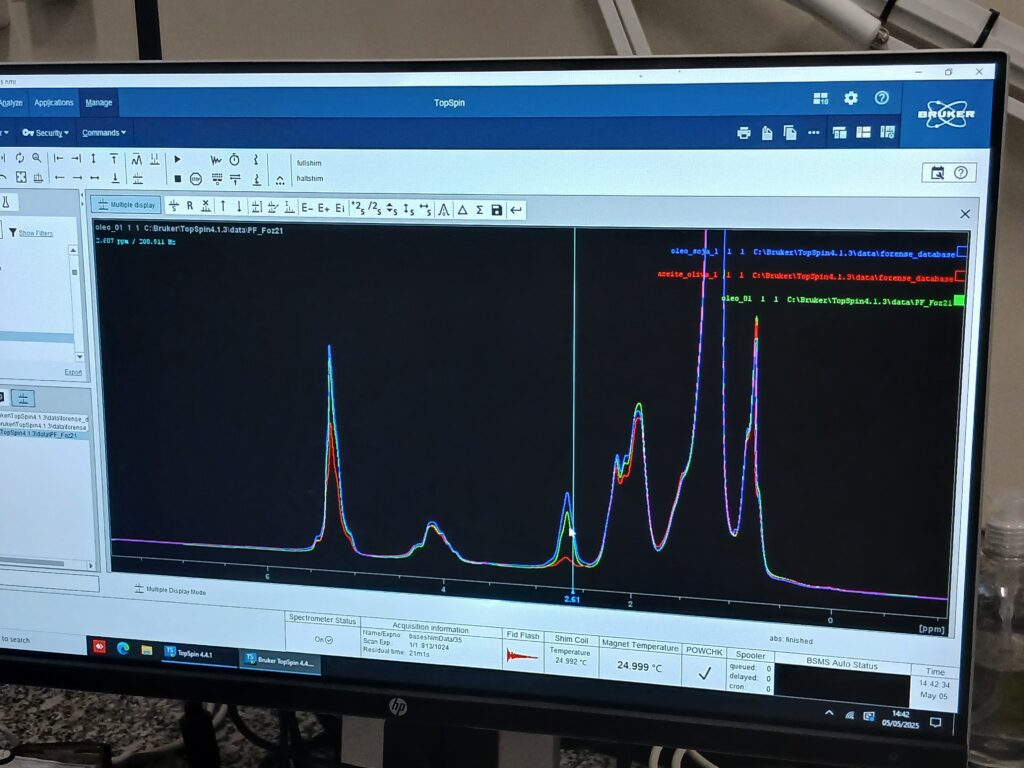Screen dimensions: 1024x768
Task: Click the return arrow to exit multiple display
Action: [516, 210]
